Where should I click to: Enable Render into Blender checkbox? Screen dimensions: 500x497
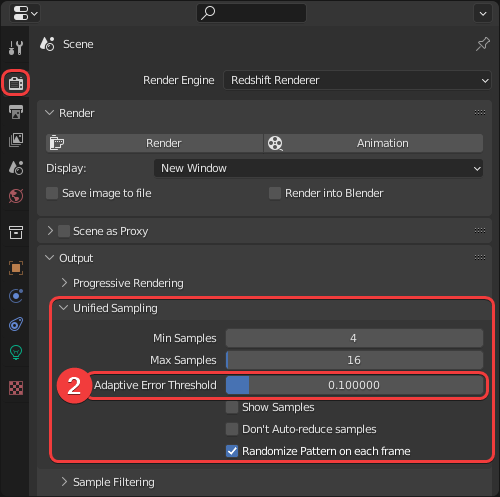(275, 193)
